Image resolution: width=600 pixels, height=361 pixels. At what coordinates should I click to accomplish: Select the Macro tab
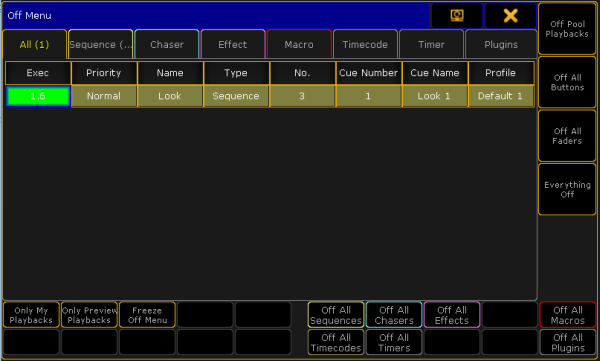(x=299, y=44)
